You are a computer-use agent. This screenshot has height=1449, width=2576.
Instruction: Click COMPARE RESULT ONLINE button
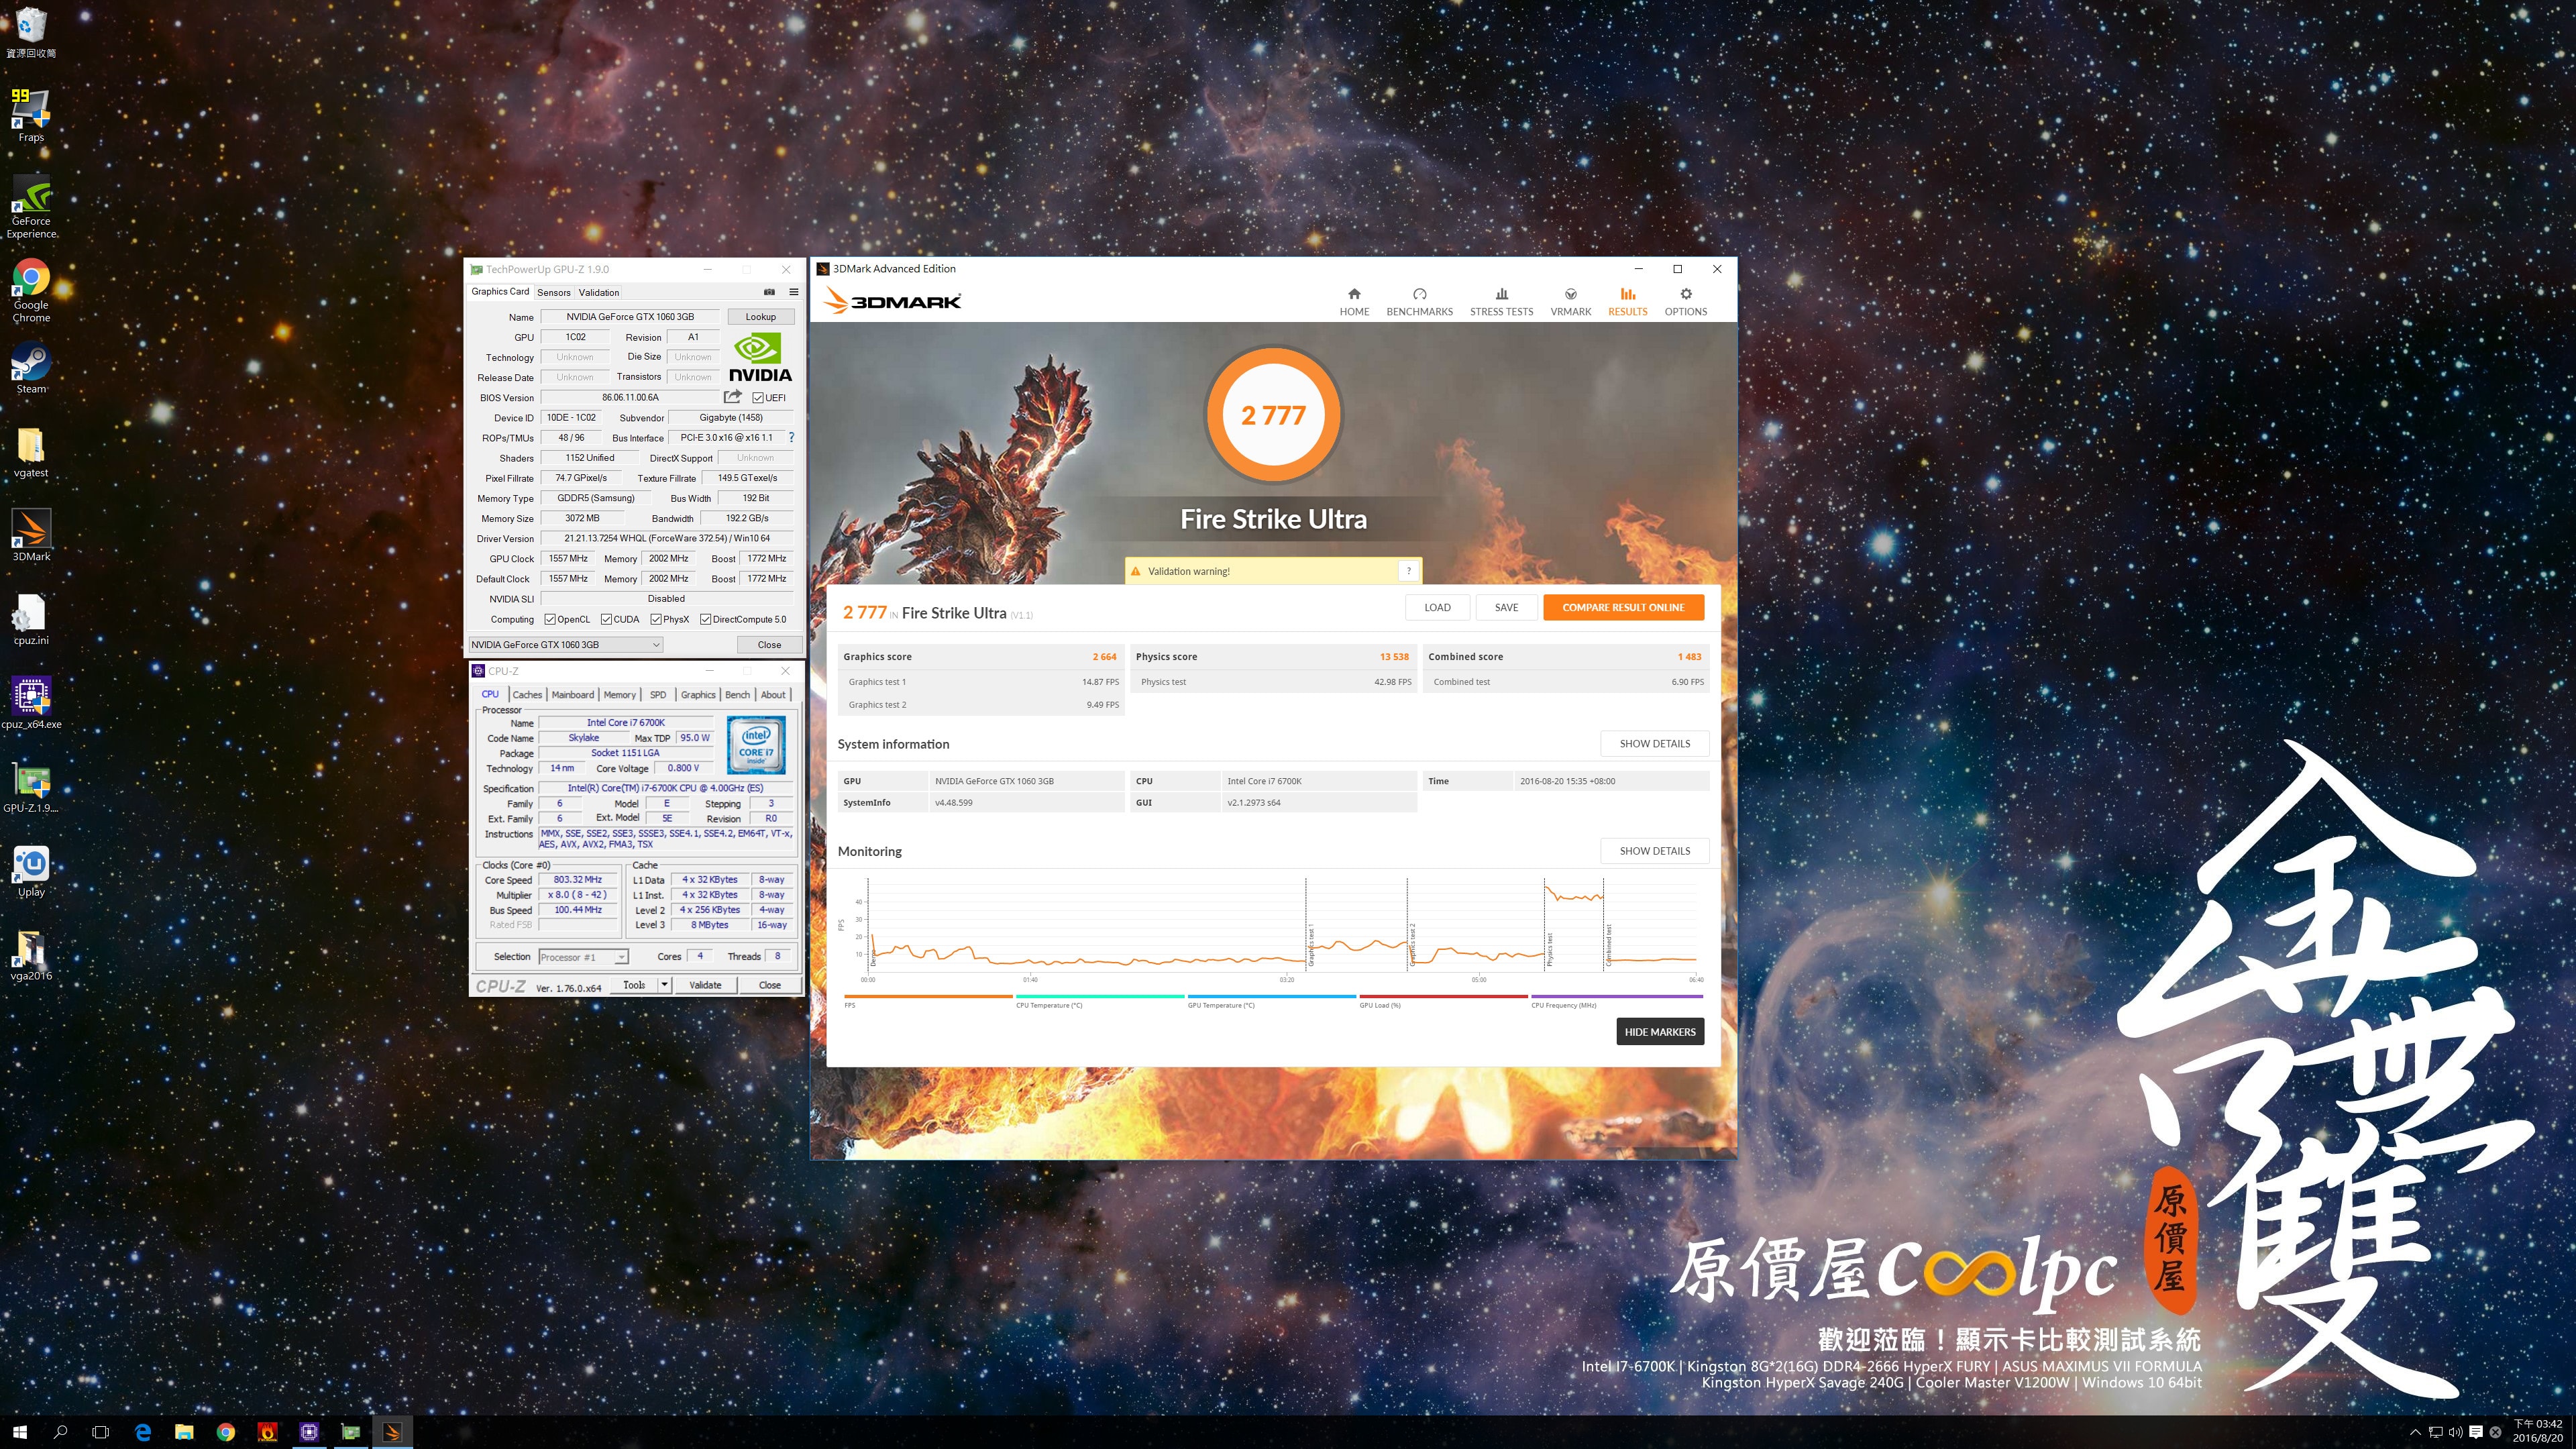pyautogui.click(x=1623, y=607)
